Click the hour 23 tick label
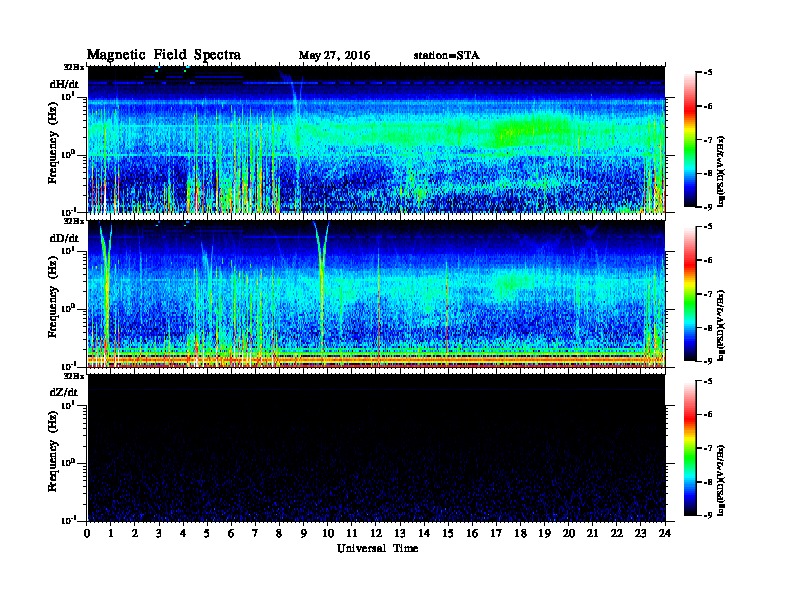Image resolution: width=792 pixels, height=612 pixels. pos(640,533)
